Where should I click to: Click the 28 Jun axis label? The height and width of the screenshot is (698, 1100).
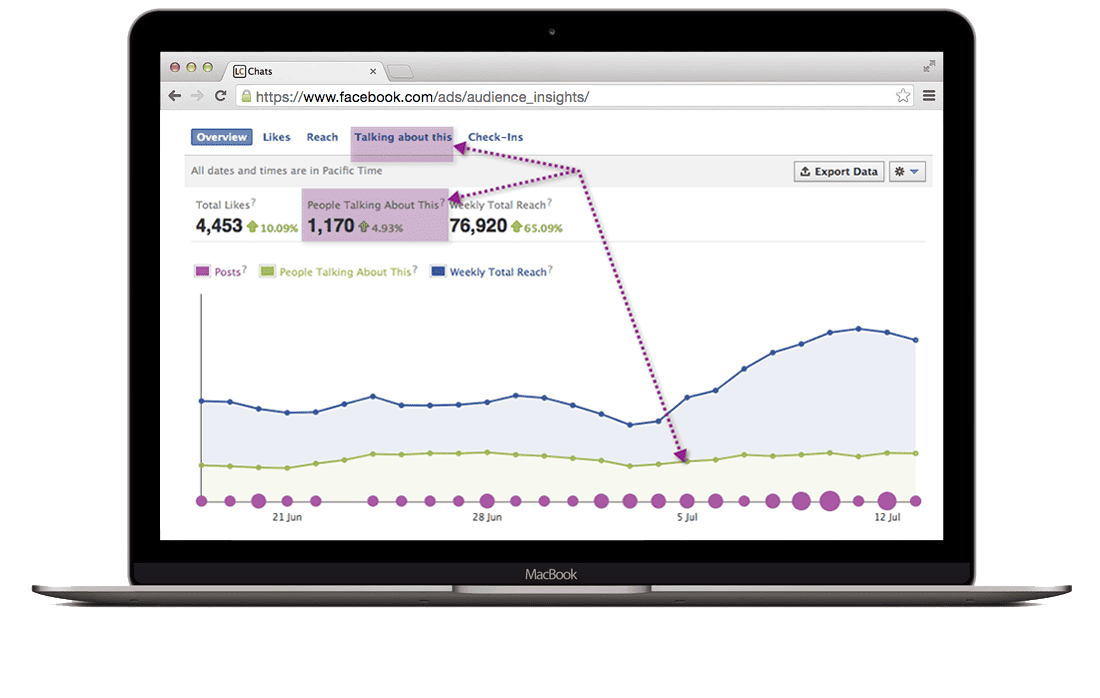pyautogui.click(x=487, y=517)
